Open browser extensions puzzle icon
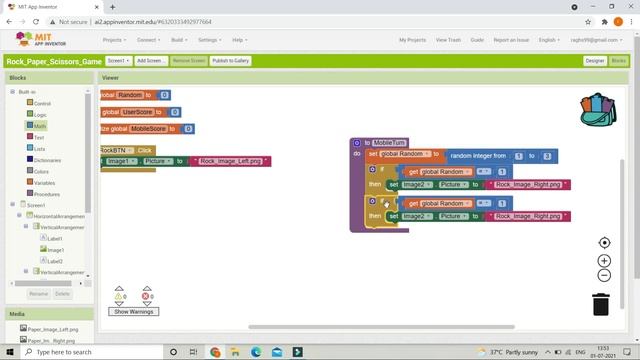 coord(604,22)
